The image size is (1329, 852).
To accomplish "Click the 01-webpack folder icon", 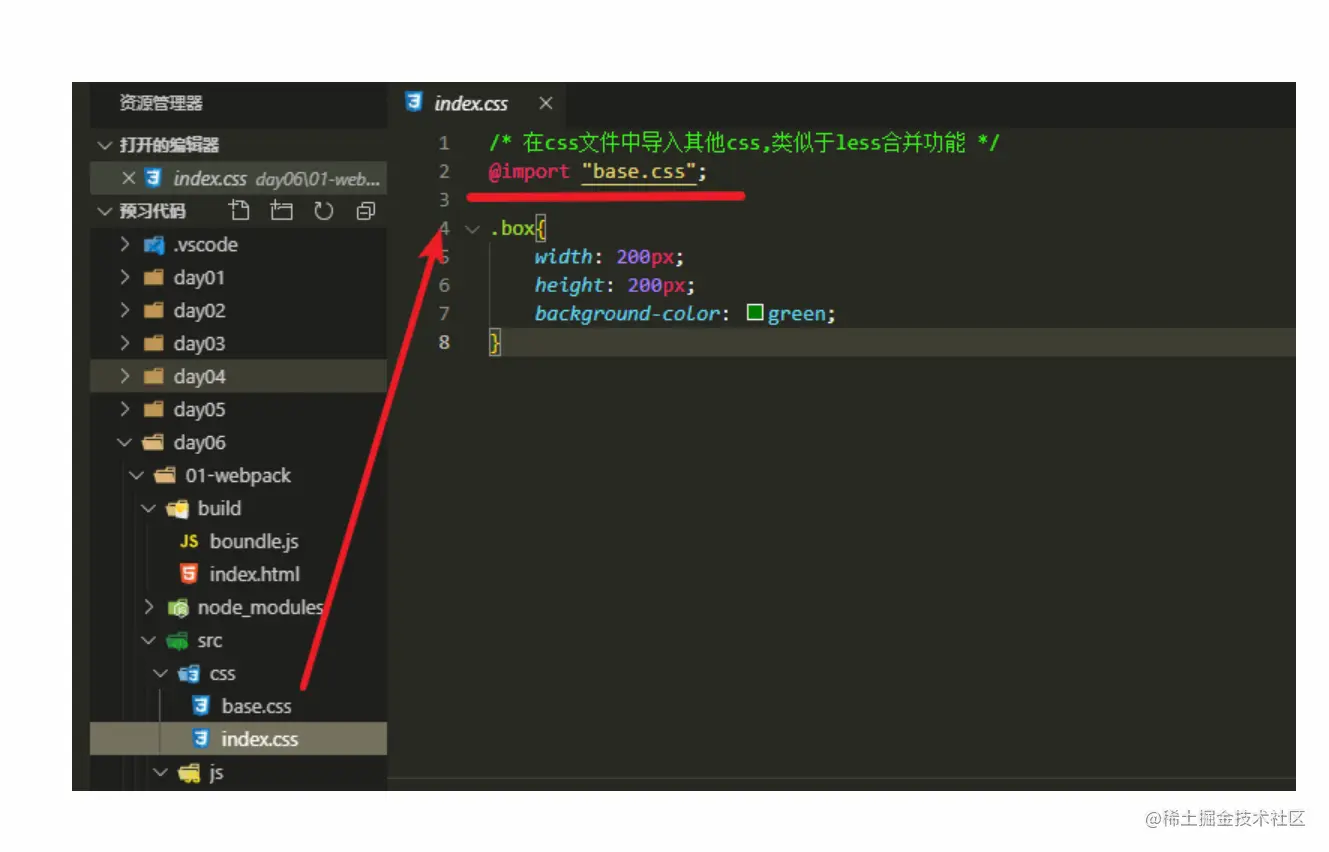I will 166,476.
